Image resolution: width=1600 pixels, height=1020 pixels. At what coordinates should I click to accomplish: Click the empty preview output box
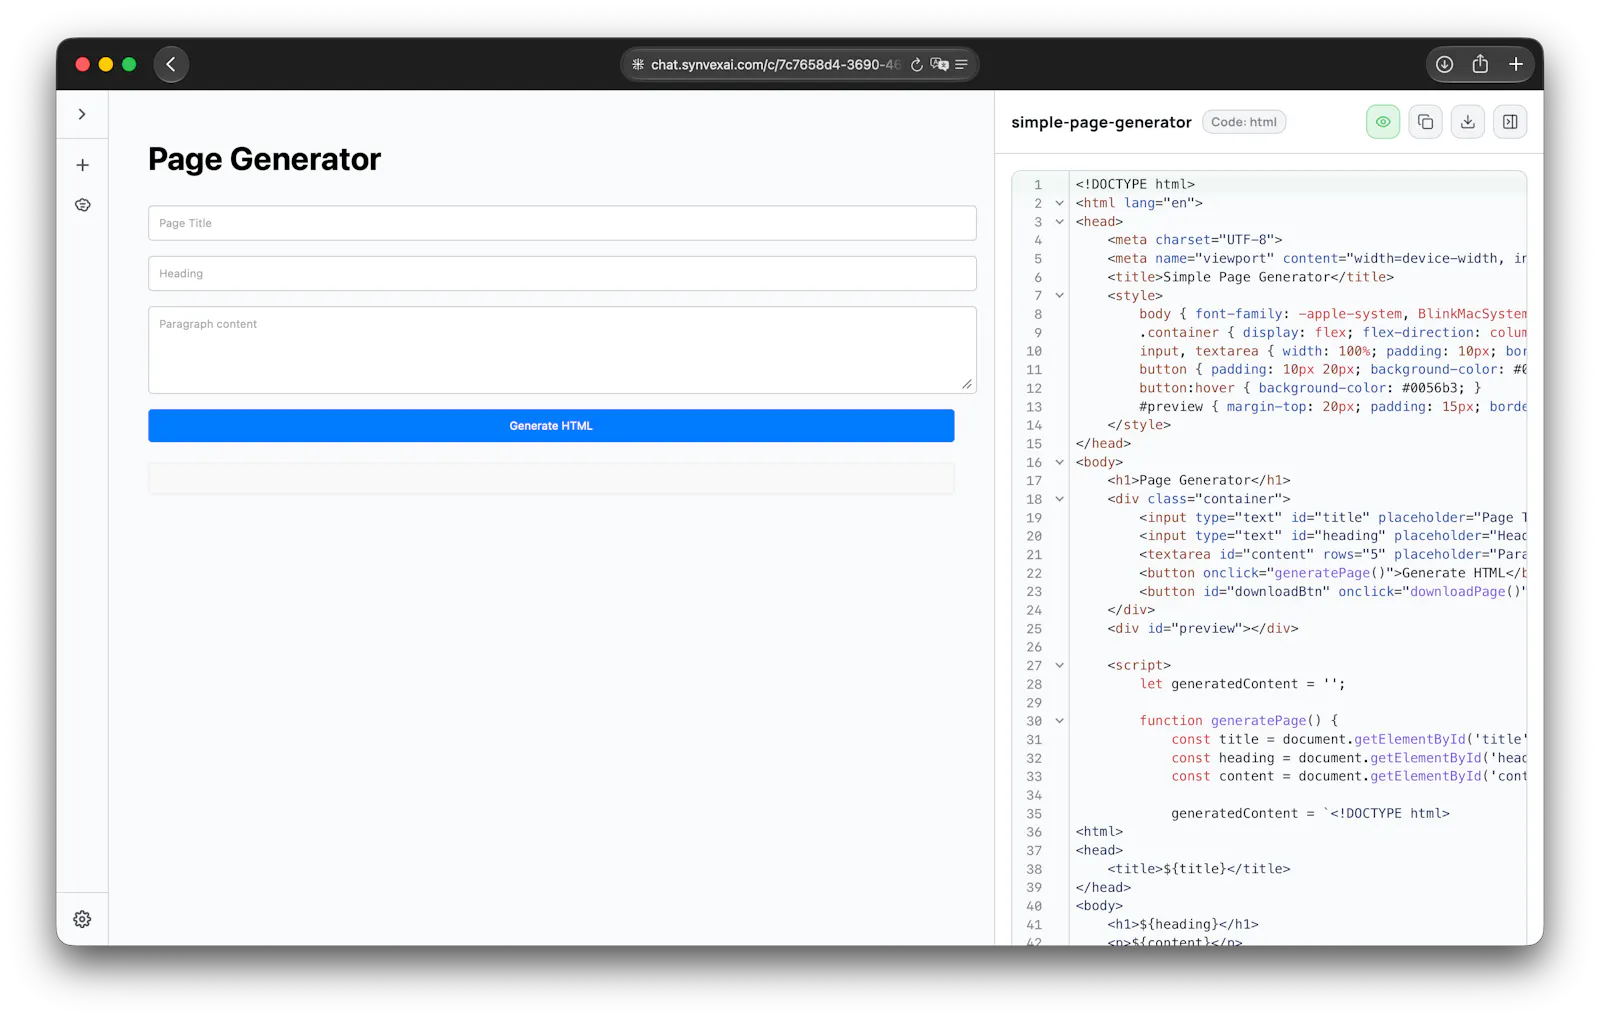pyautogui.click(x=551, y=478)
